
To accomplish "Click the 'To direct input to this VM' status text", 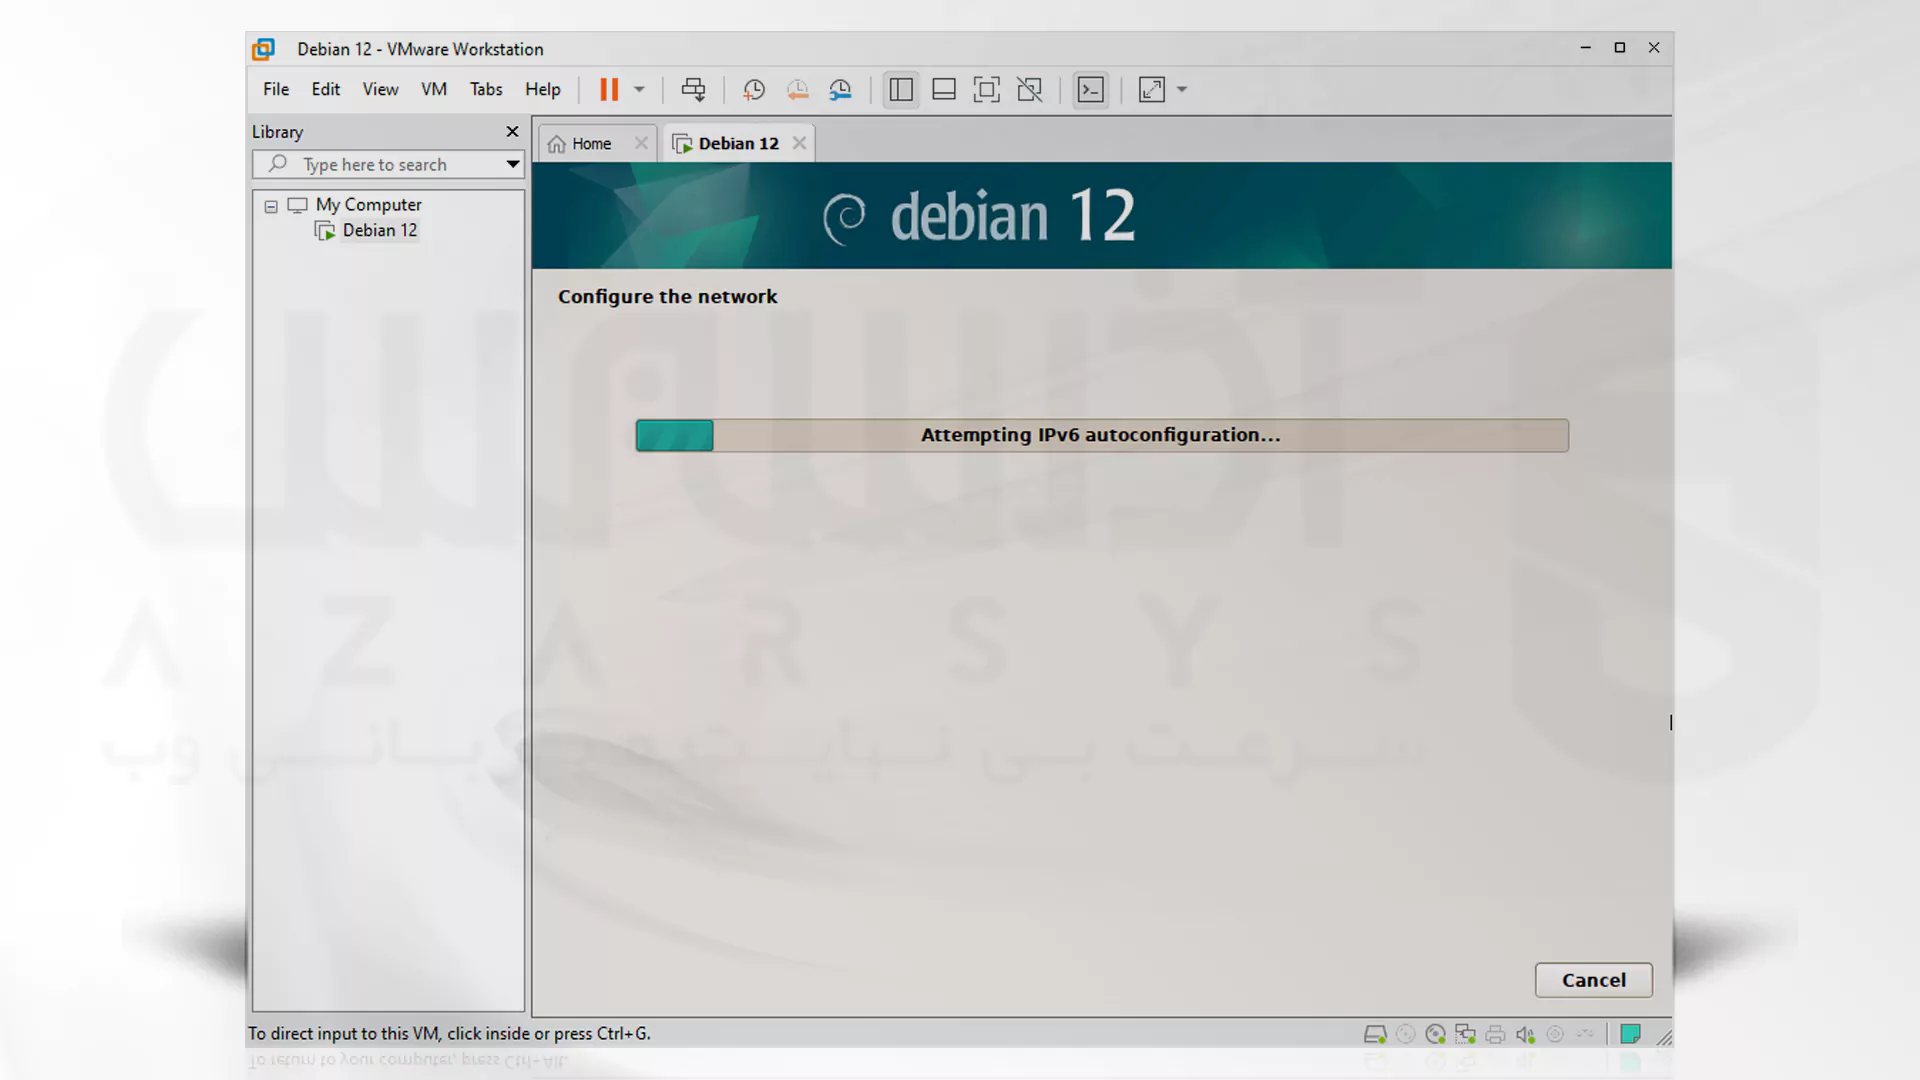I will (449, 1034).
